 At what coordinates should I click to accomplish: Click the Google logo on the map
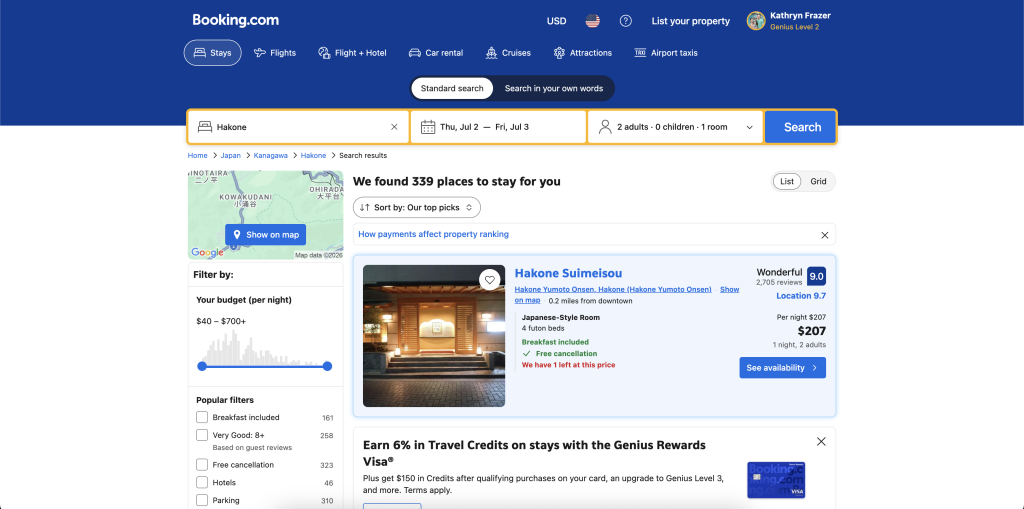(207, 252)
